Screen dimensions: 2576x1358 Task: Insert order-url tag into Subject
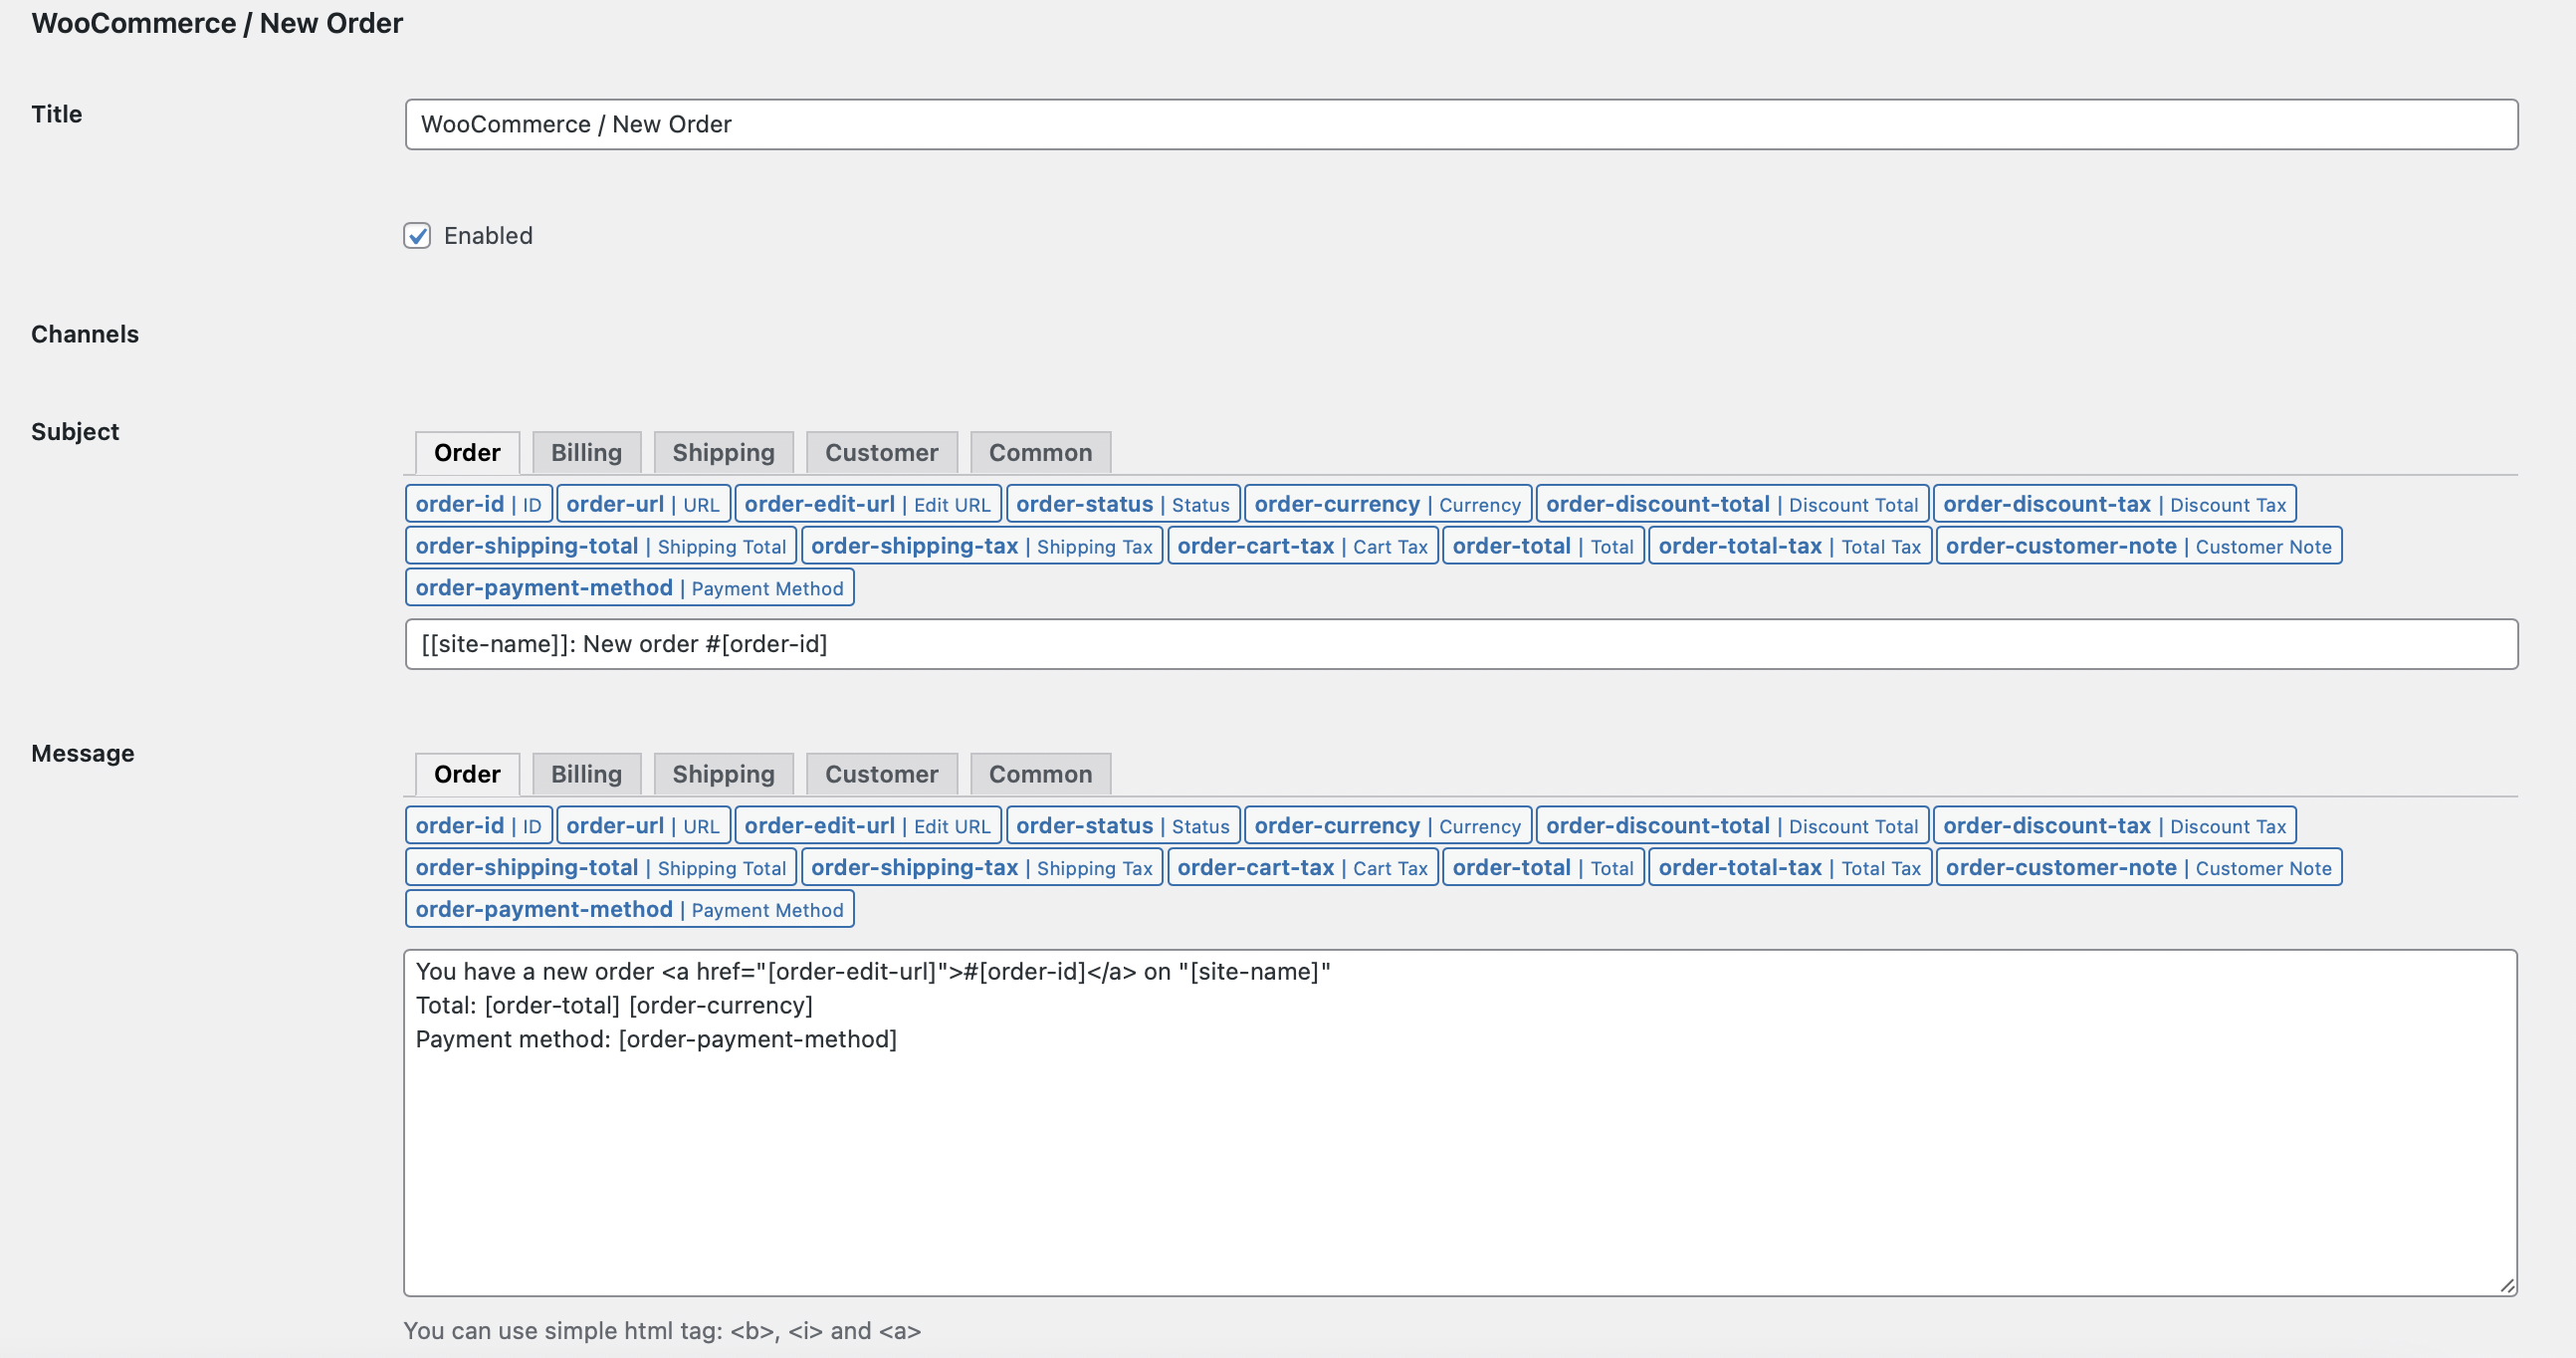643,504
